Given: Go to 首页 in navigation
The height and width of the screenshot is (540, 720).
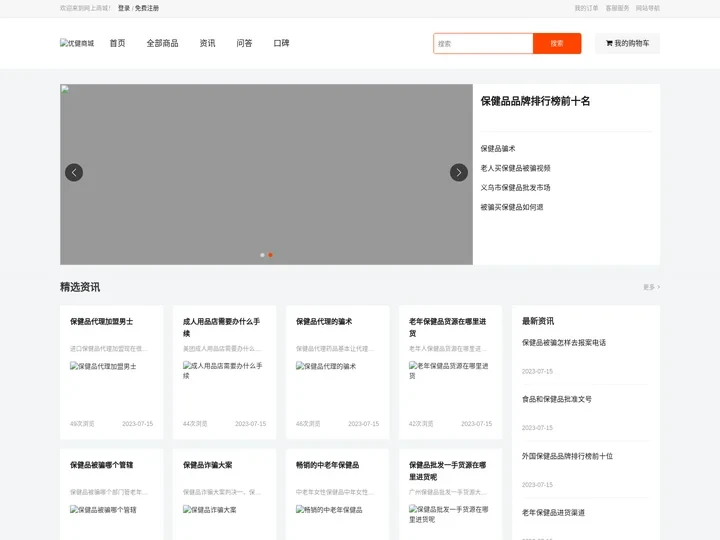Looking at the screenshot, I should [118, 43].
